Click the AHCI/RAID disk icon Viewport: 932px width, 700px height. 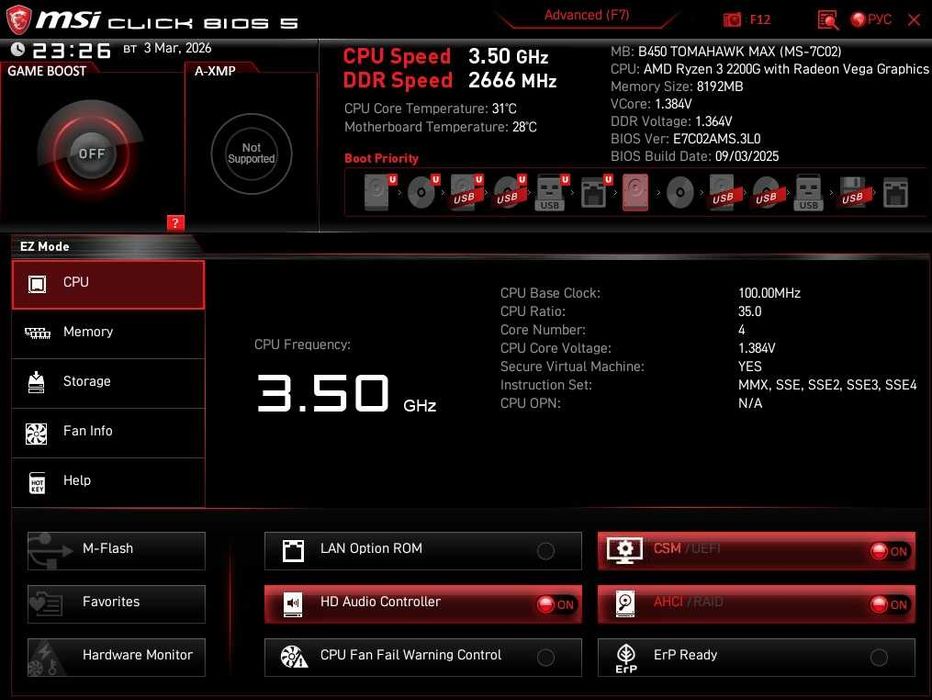(625, 604)
